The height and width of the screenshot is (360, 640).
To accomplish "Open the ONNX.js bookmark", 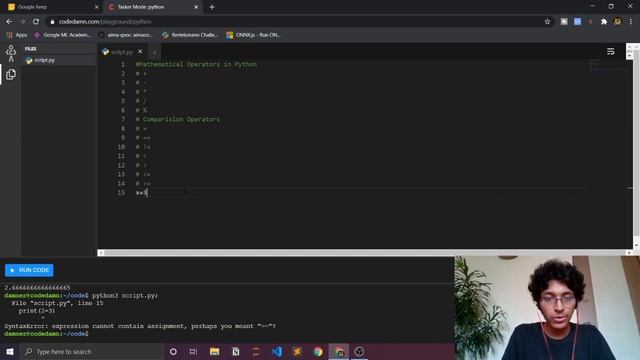I will [x=253, y=35].
